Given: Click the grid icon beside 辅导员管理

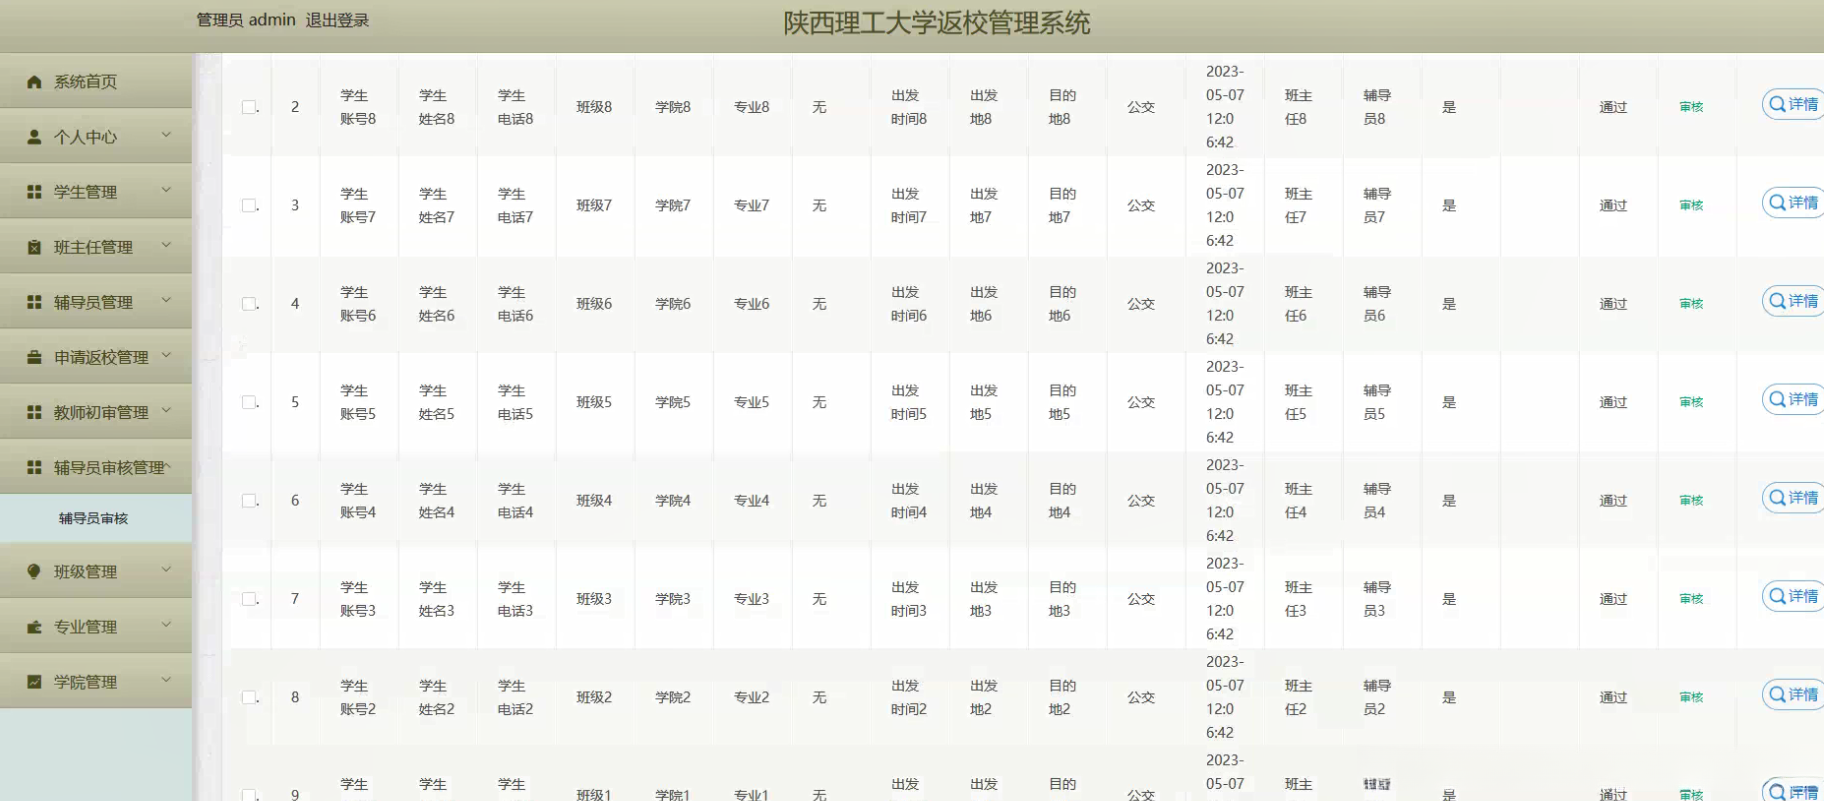Looking at the screenshot, I should [34, 302].
